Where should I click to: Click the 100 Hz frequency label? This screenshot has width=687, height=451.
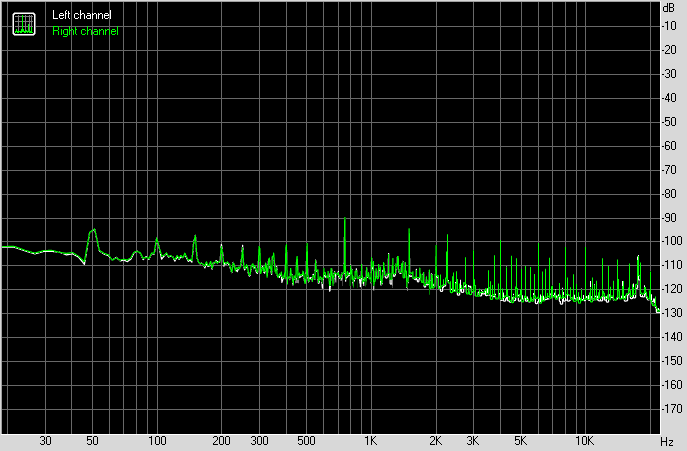tap(157, 440)
